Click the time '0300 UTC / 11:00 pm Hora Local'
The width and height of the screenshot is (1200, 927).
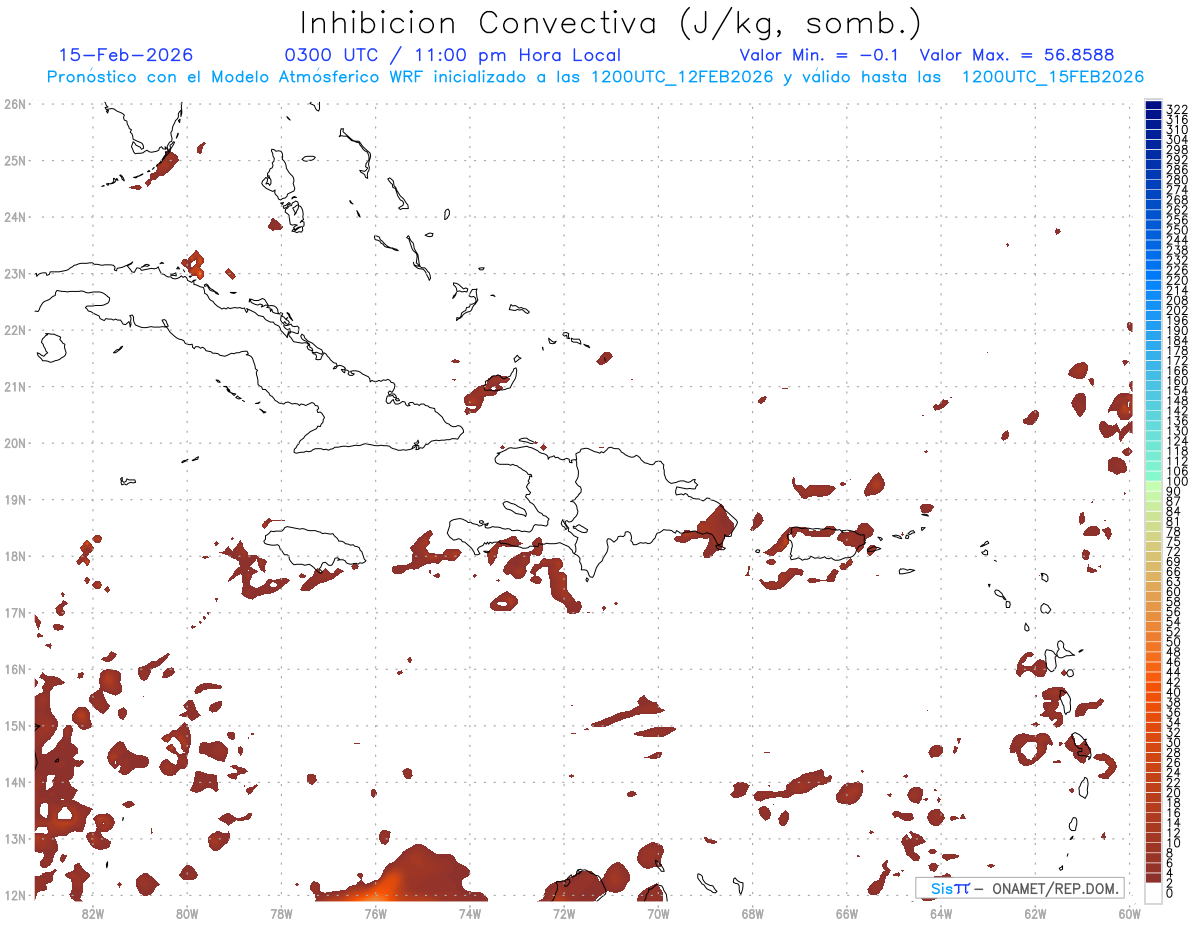pyautogui.click(x=453, y=55)
